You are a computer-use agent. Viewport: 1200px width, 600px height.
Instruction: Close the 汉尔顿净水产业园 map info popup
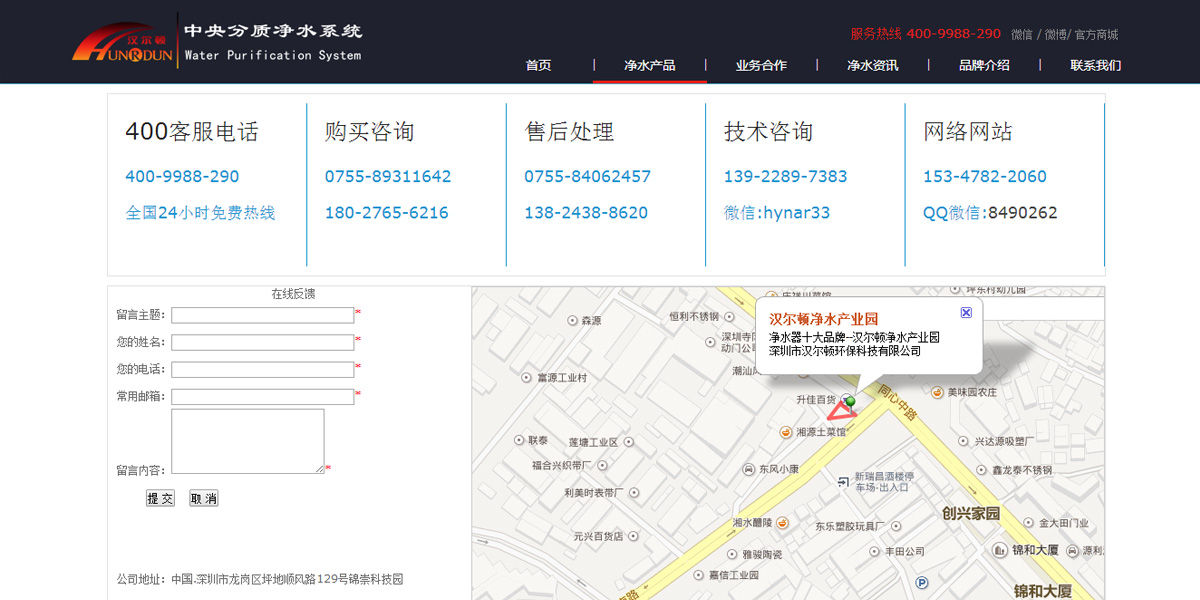(x=966, y=313)
